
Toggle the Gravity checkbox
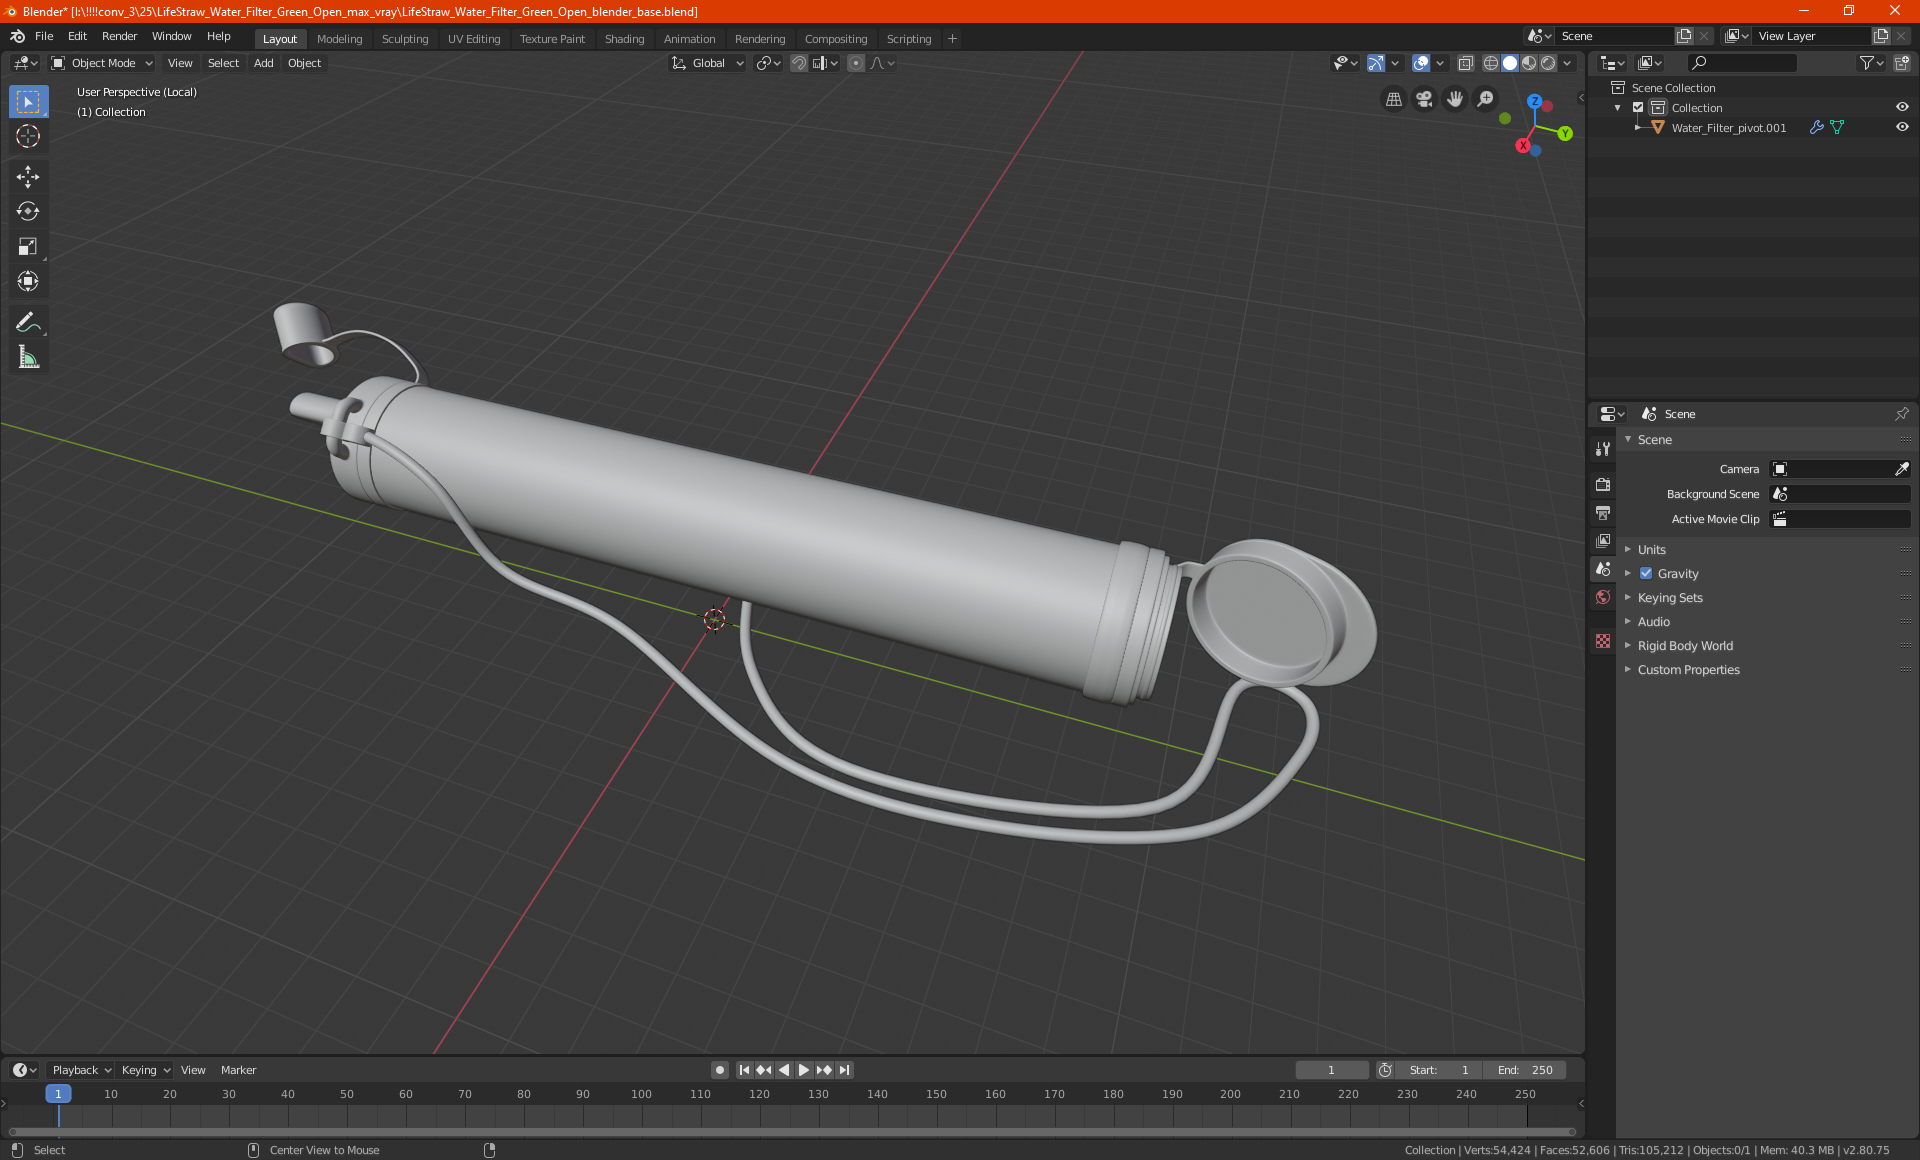[1646, 574]
